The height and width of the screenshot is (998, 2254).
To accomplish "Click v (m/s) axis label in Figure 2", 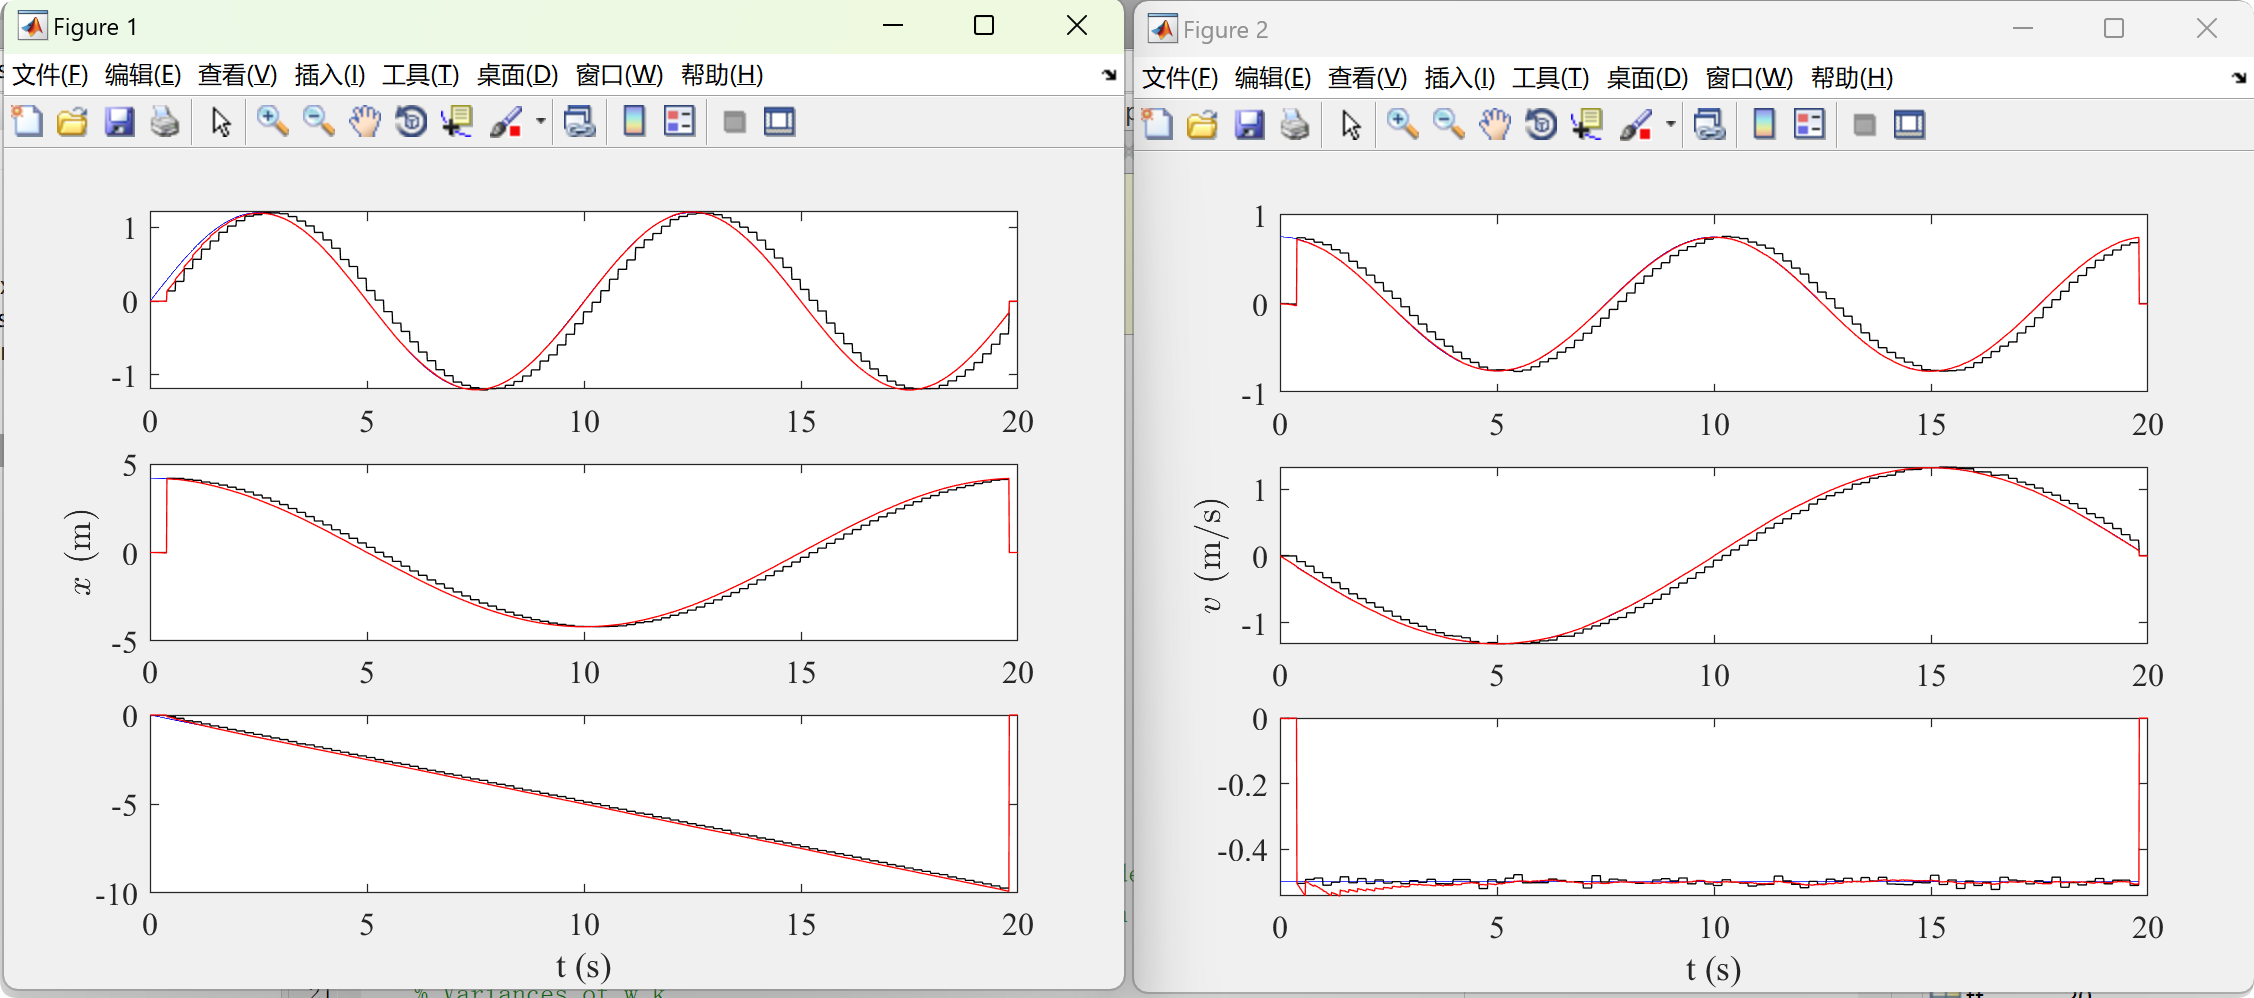I will (1210, 555).
